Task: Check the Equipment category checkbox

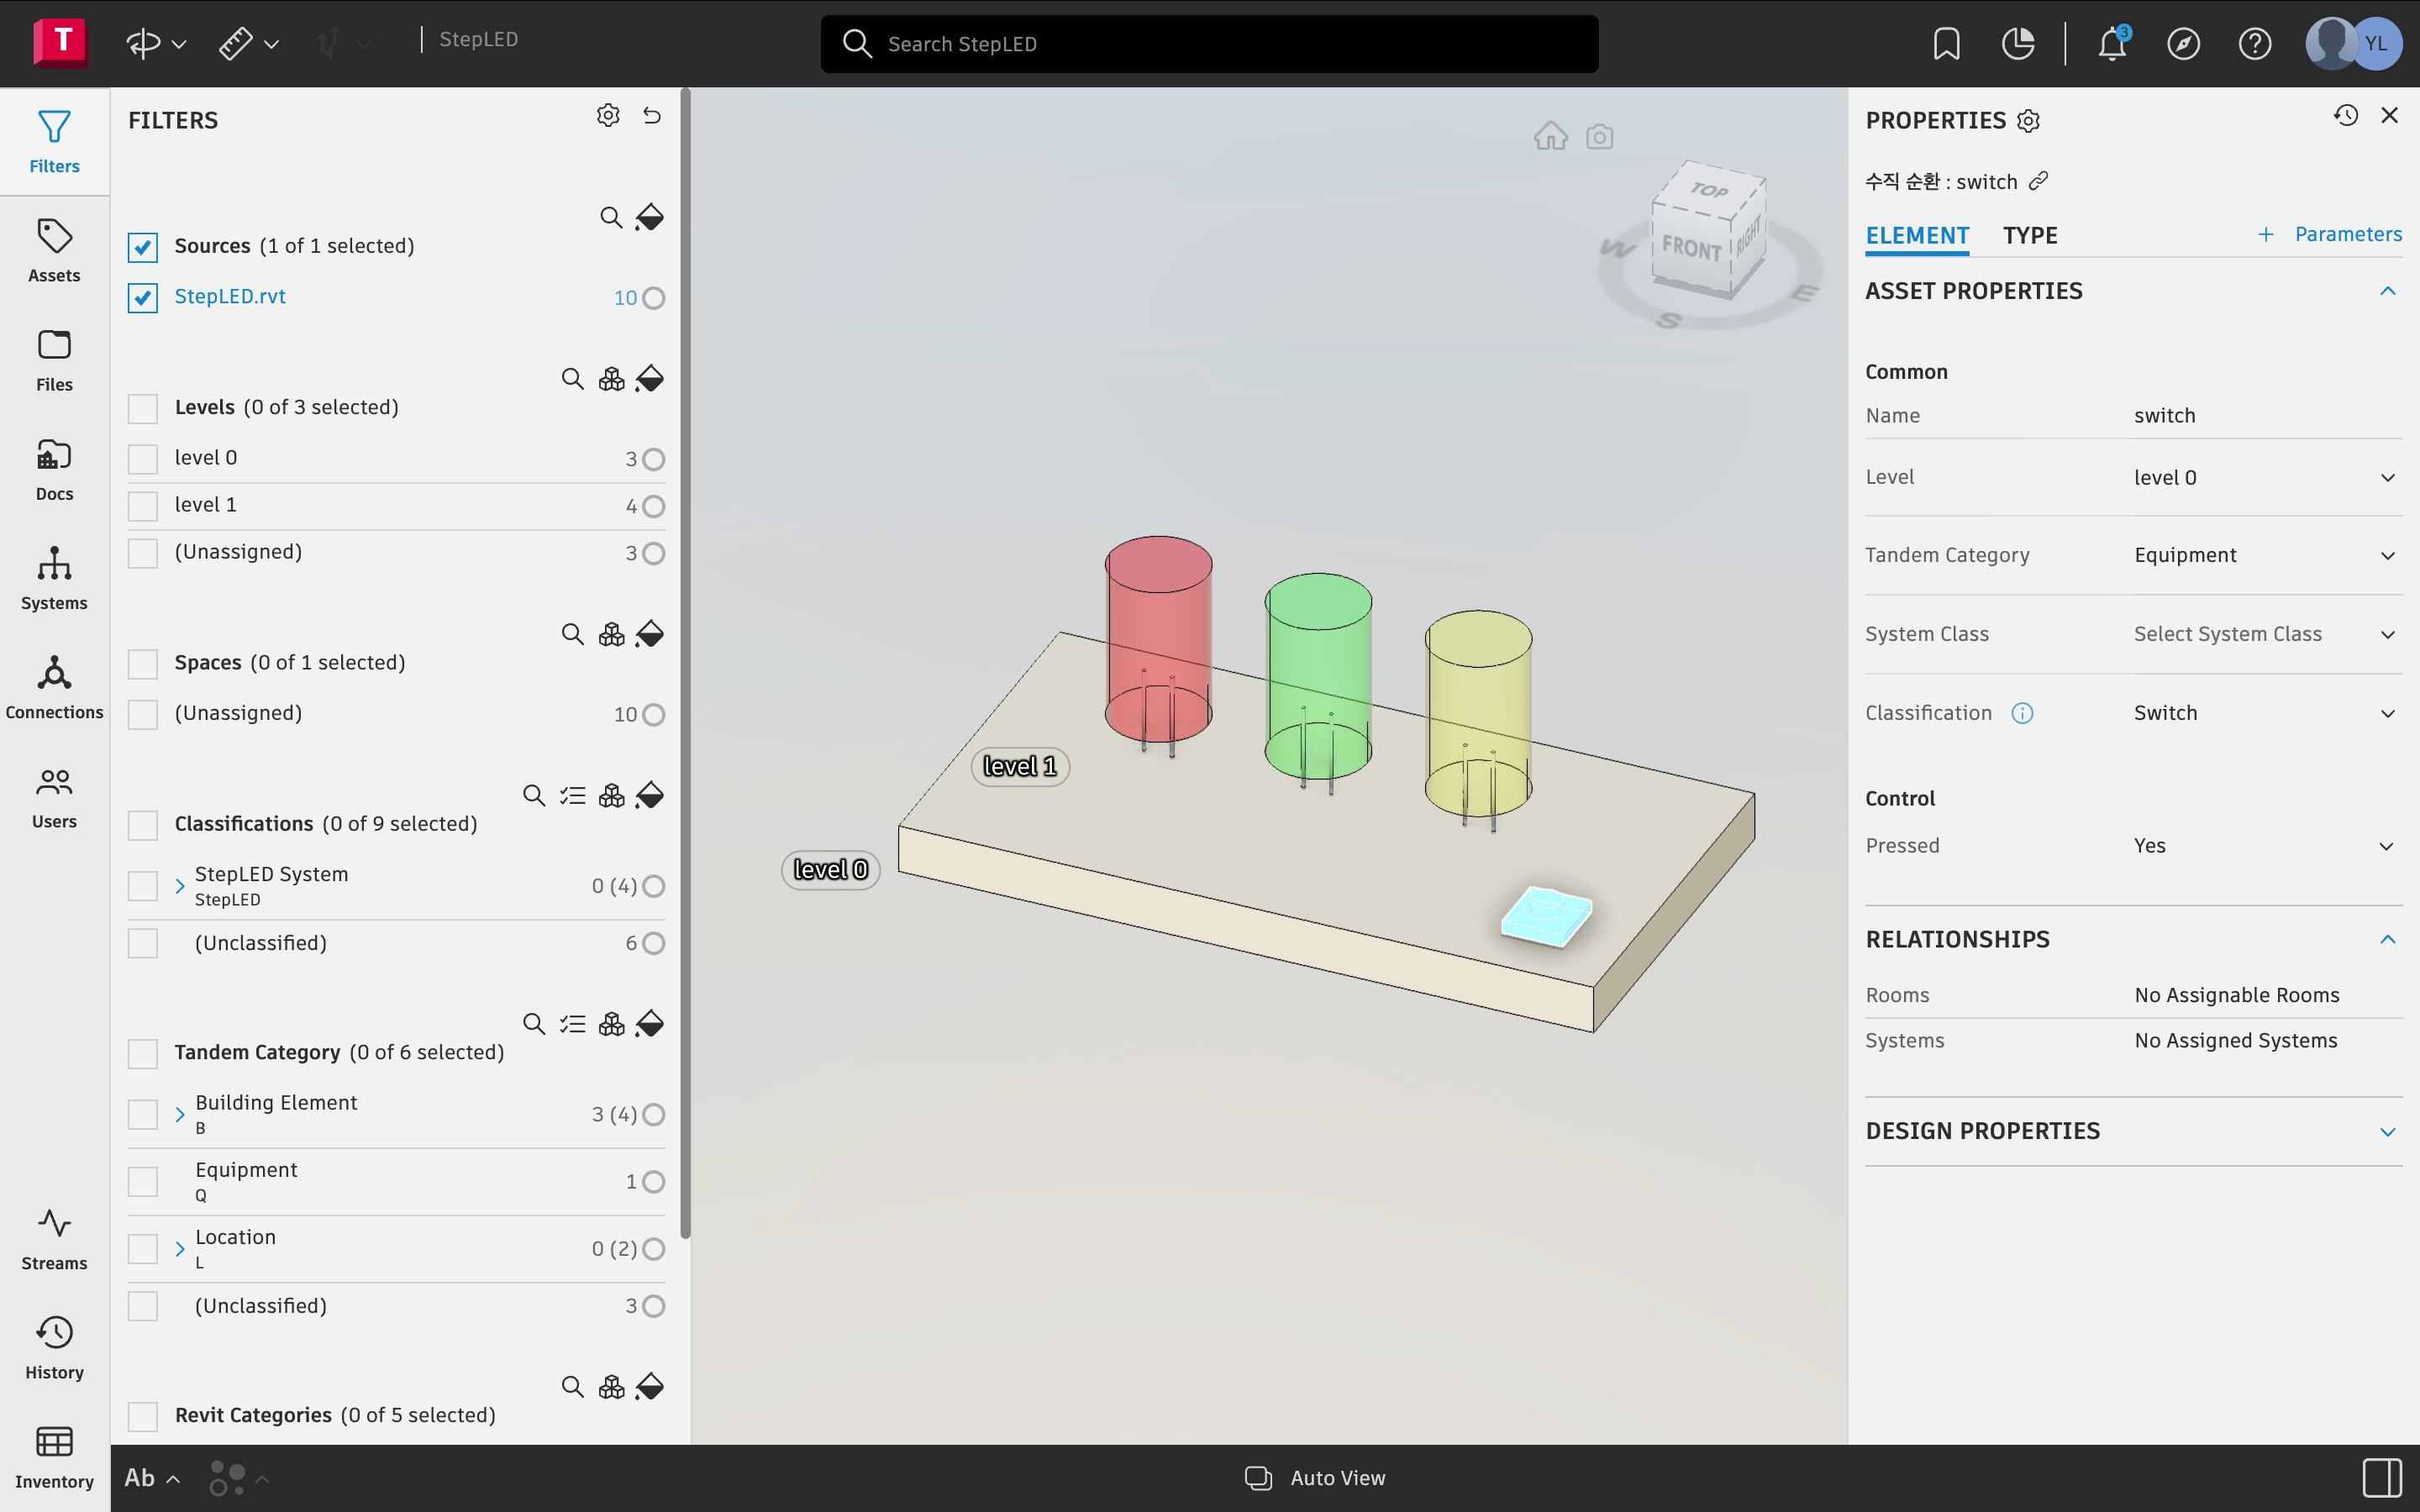Action: pyautogui.click(x=143, y=1181)
